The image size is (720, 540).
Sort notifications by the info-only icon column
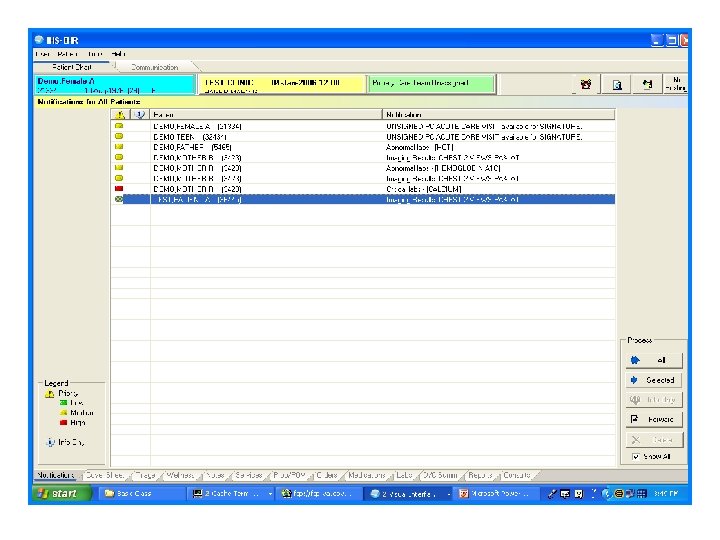(140, 114)
